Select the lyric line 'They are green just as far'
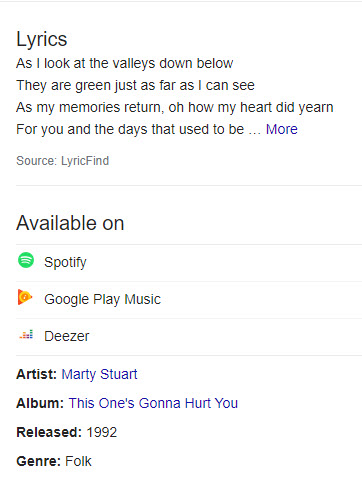 point(135,85)
